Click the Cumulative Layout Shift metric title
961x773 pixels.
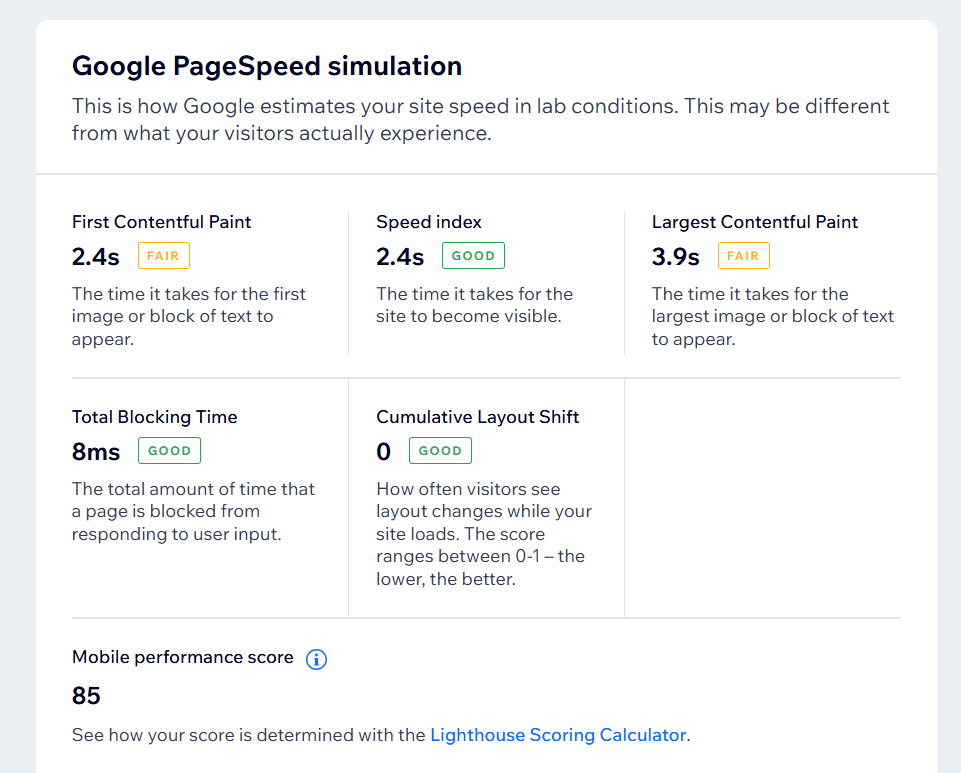click(478, 417)
